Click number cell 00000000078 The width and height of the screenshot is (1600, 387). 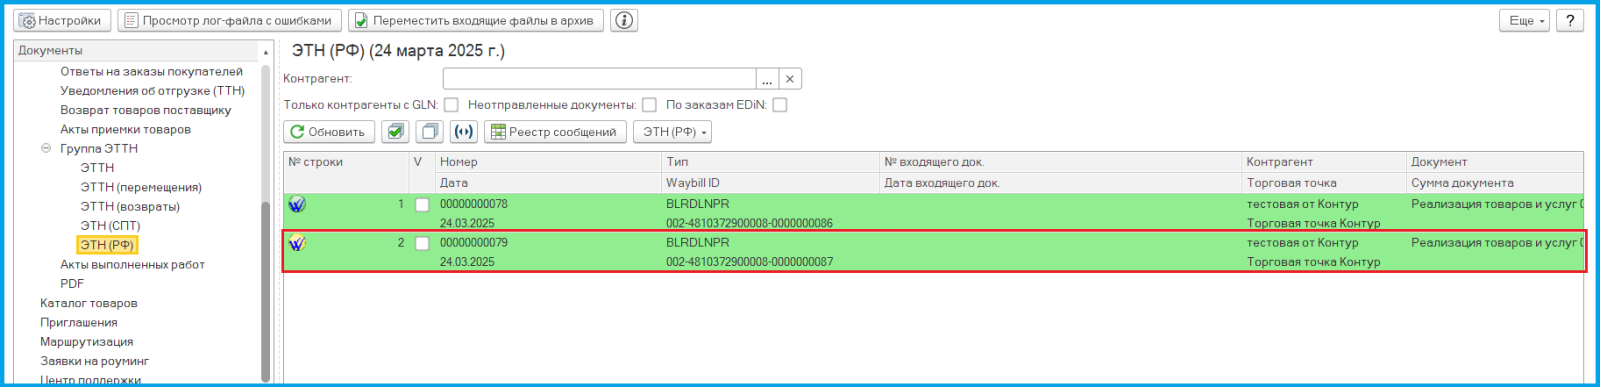pos(474,204)
